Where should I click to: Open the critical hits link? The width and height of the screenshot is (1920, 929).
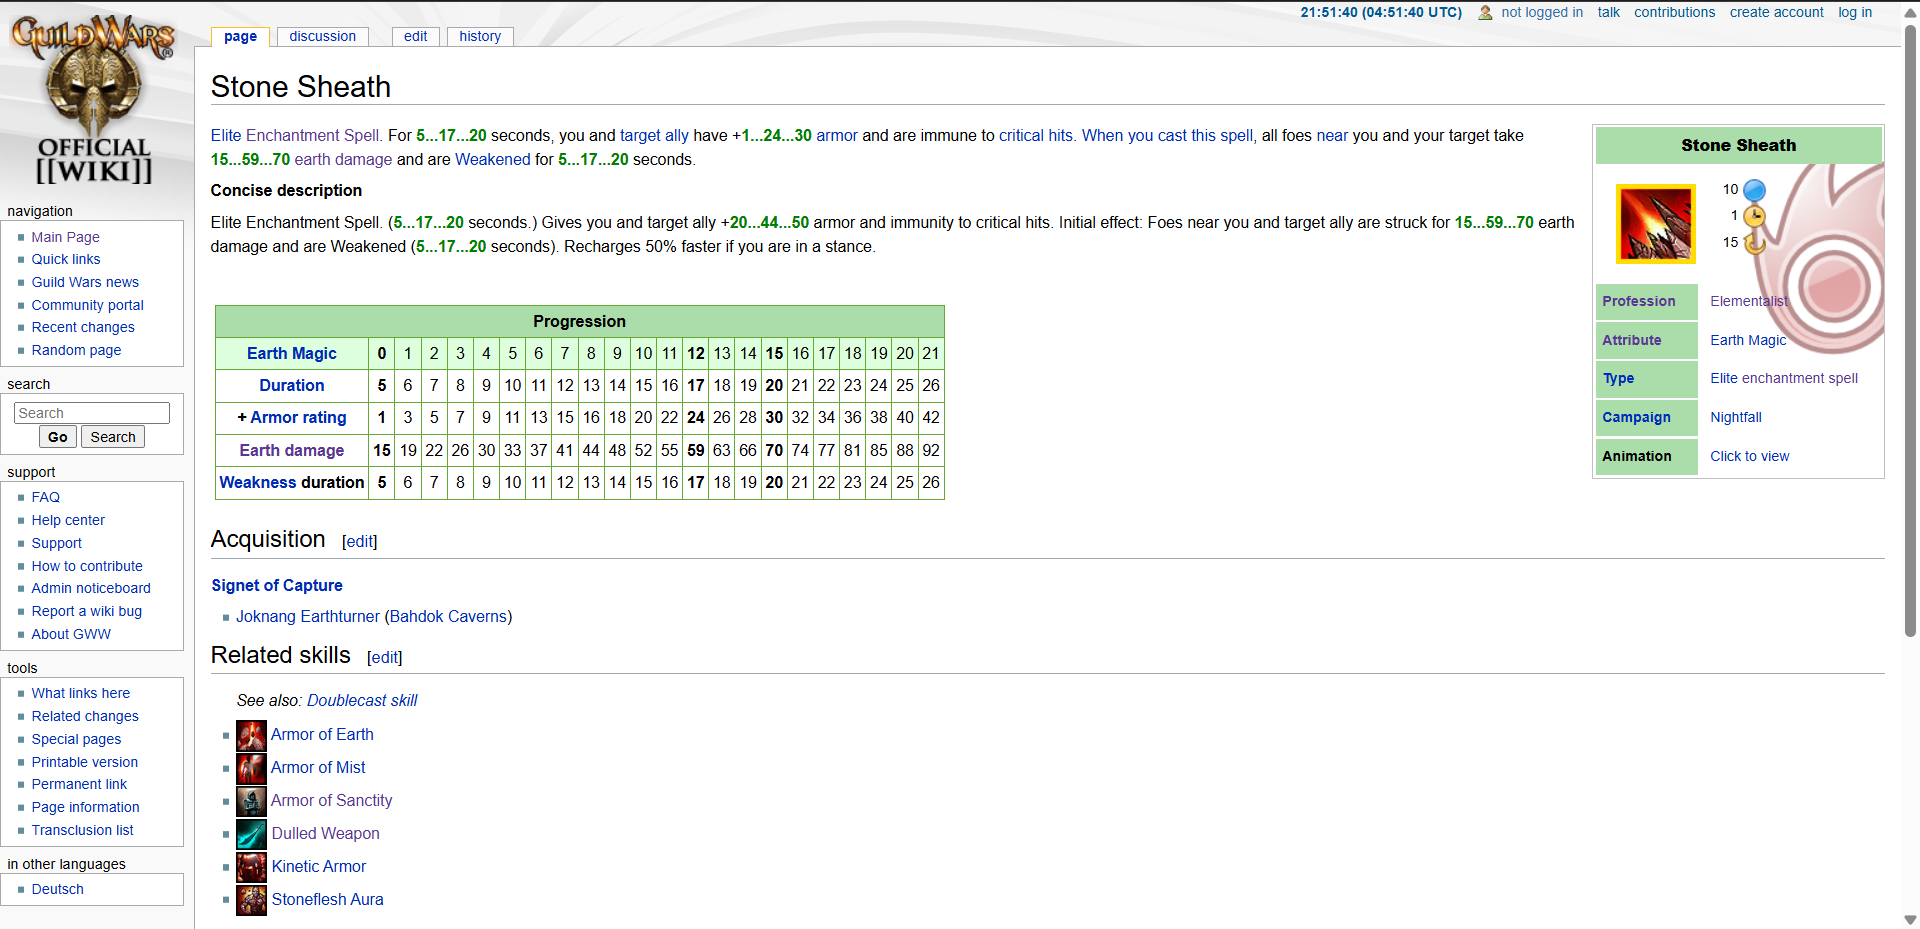pos(1036,135)
